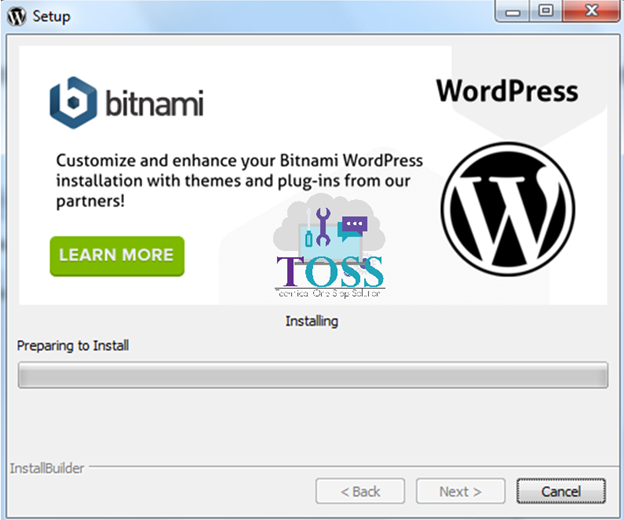The image size is (624, 520).
Task: Cancel the WordPress installation
Action: pos(561,491)
